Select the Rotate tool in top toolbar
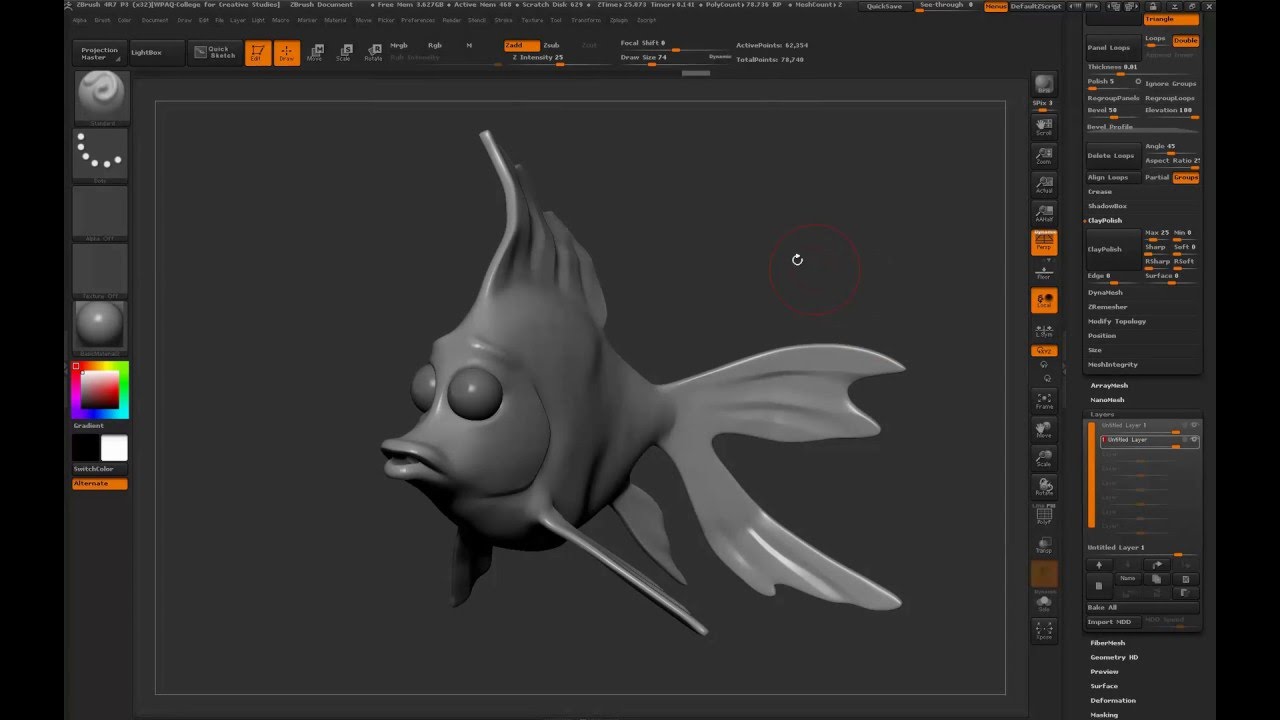1280x720 pixels. (x=373, y=53)
